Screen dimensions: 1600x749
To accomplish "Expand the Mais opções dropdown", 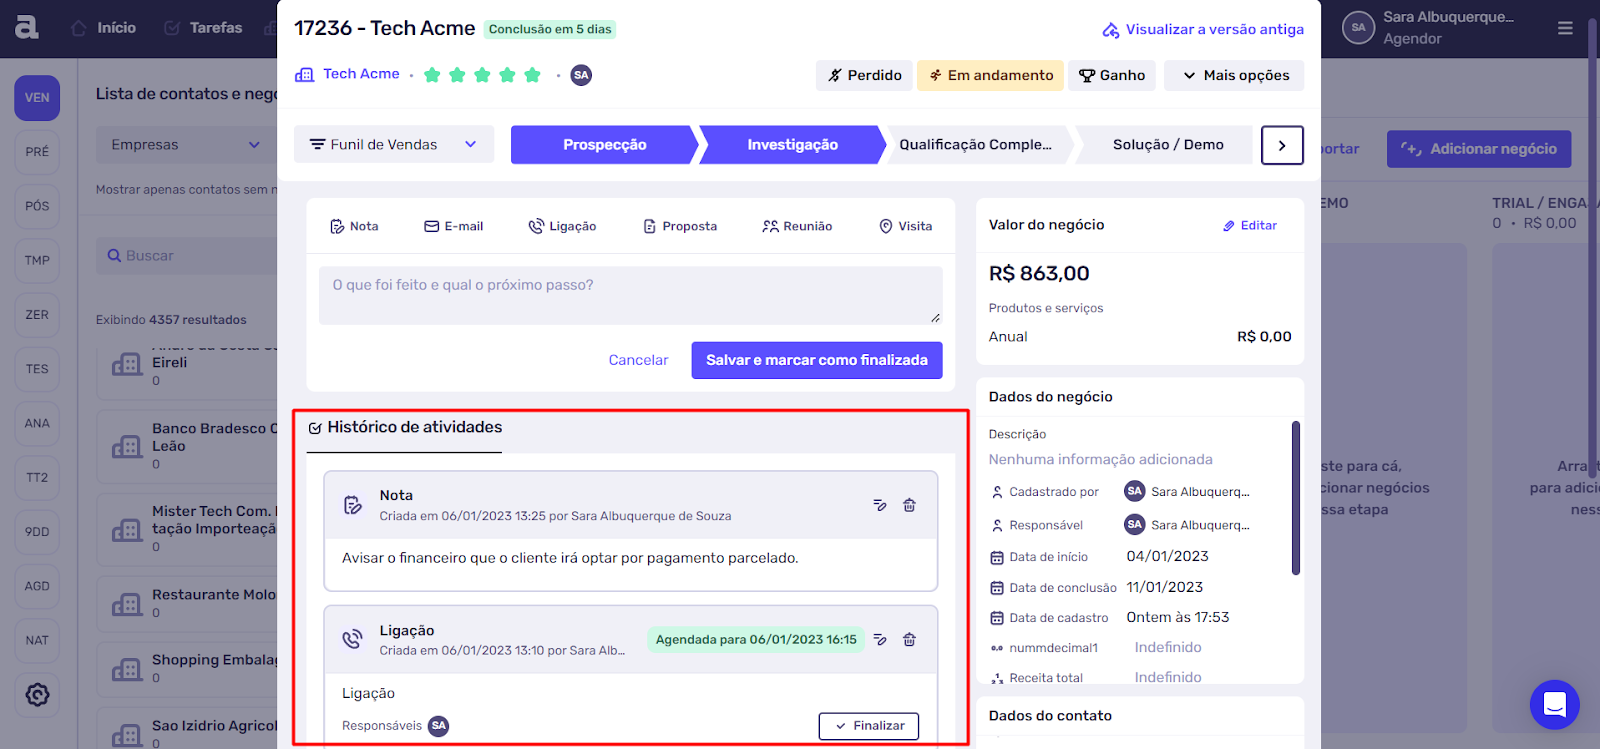I will [x=1234, y=75].
